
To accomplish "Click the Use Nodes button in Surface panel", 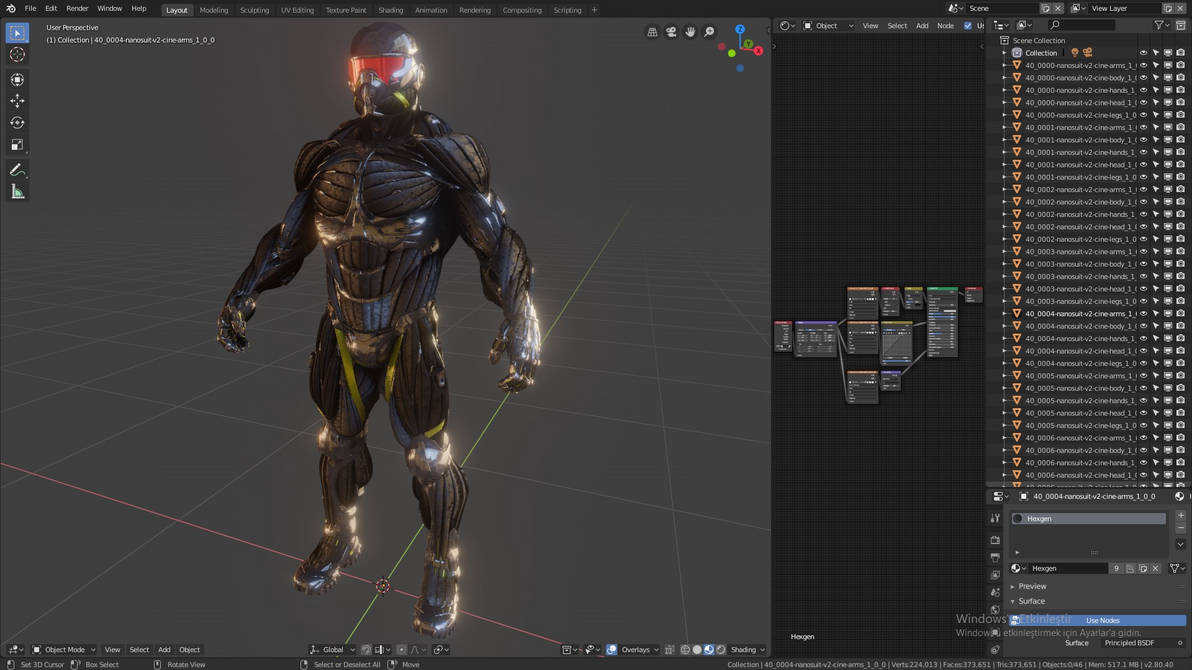I will tap(1102, 620).
